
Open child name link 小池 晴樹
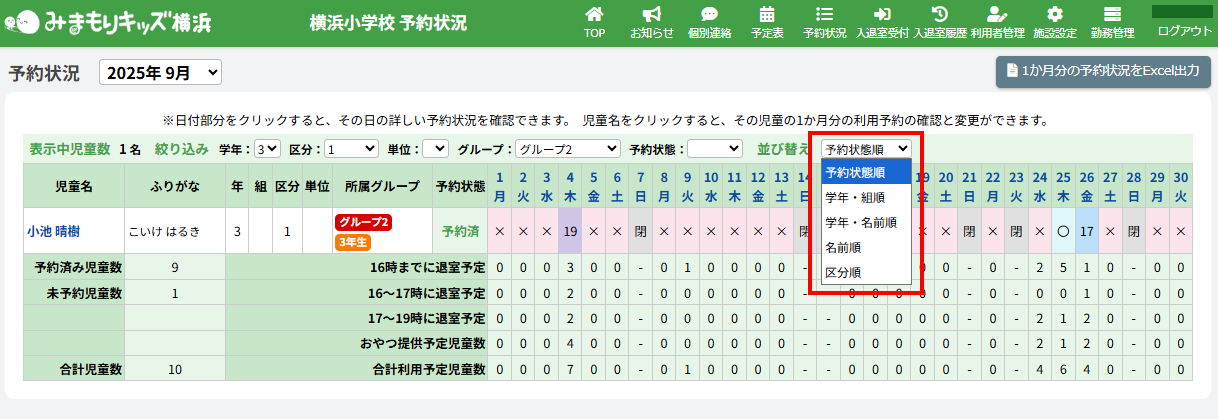54,231
